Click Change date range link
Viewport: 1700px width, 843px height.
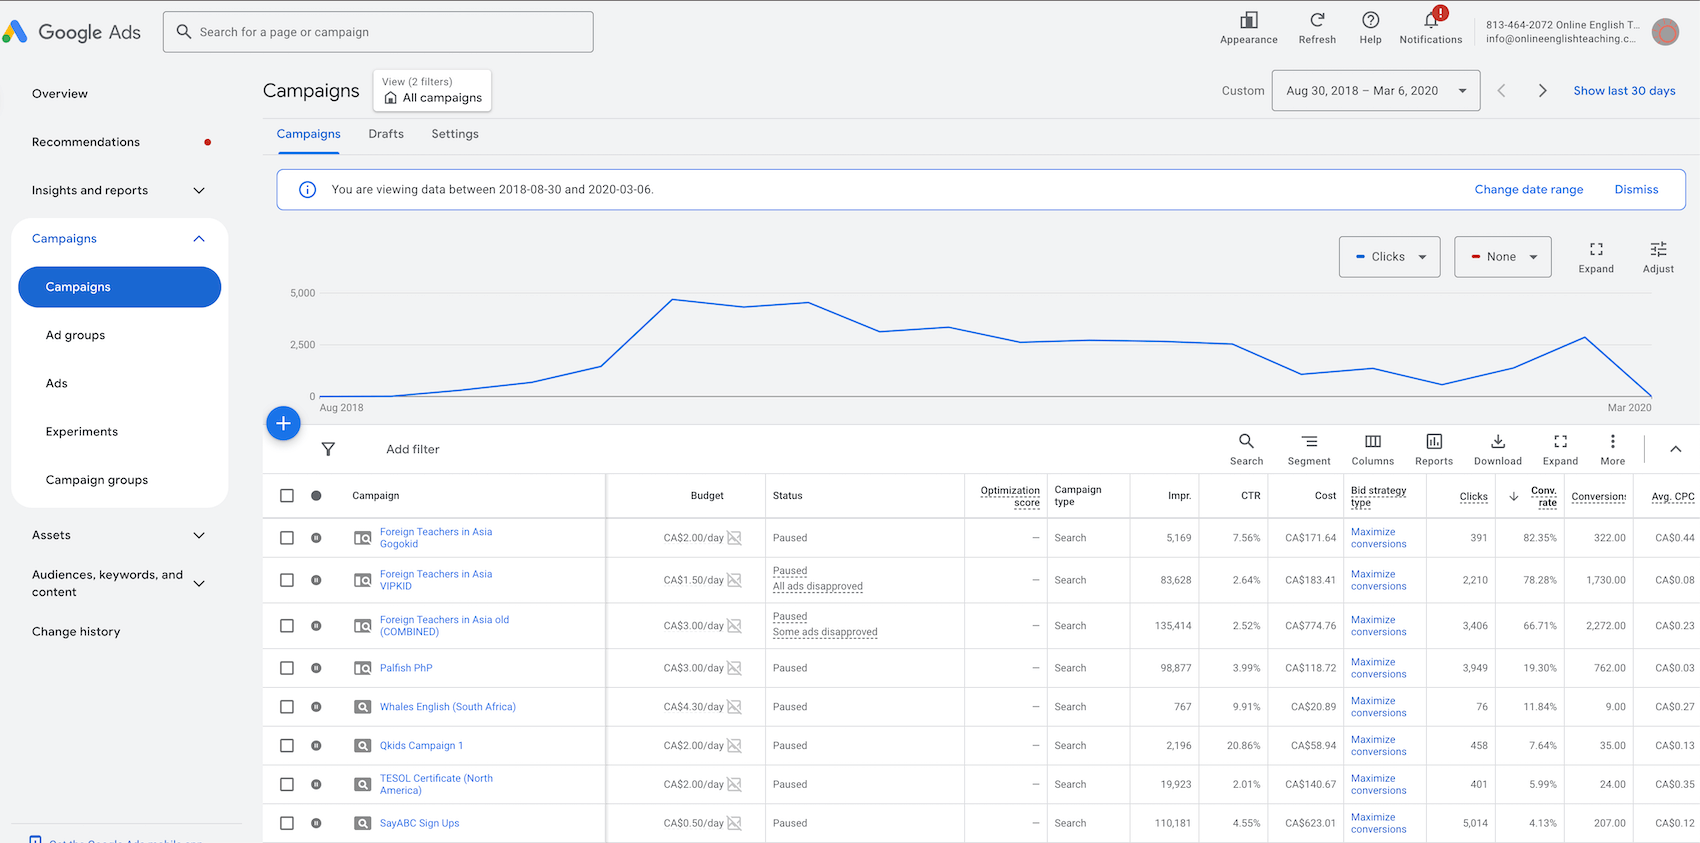tap(1529, 190)
